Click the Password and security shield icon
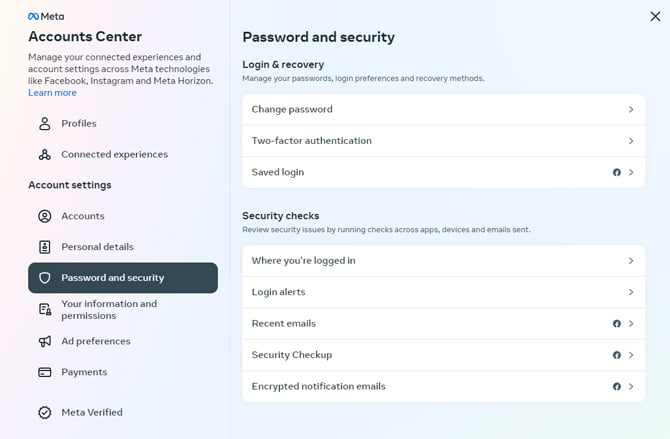This screenshot has height=439, width=670. 44,278
